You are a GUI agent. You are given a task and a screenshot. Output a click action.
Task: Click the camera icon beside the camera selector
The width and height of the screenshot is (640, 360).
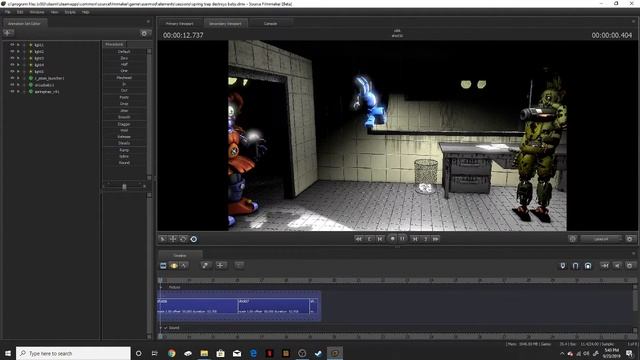click(x=572, y=239)
